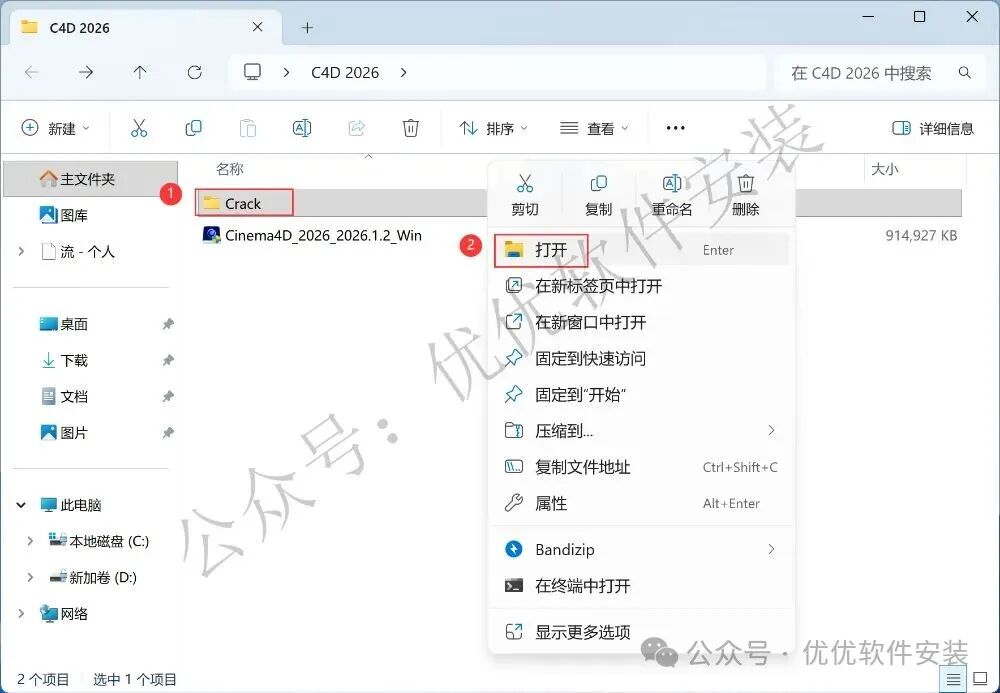Image resolution: width=1000 pixels, height=693 pixels.
Task: Switch to large thumbnails view icon
Action: tap(980, 679)
